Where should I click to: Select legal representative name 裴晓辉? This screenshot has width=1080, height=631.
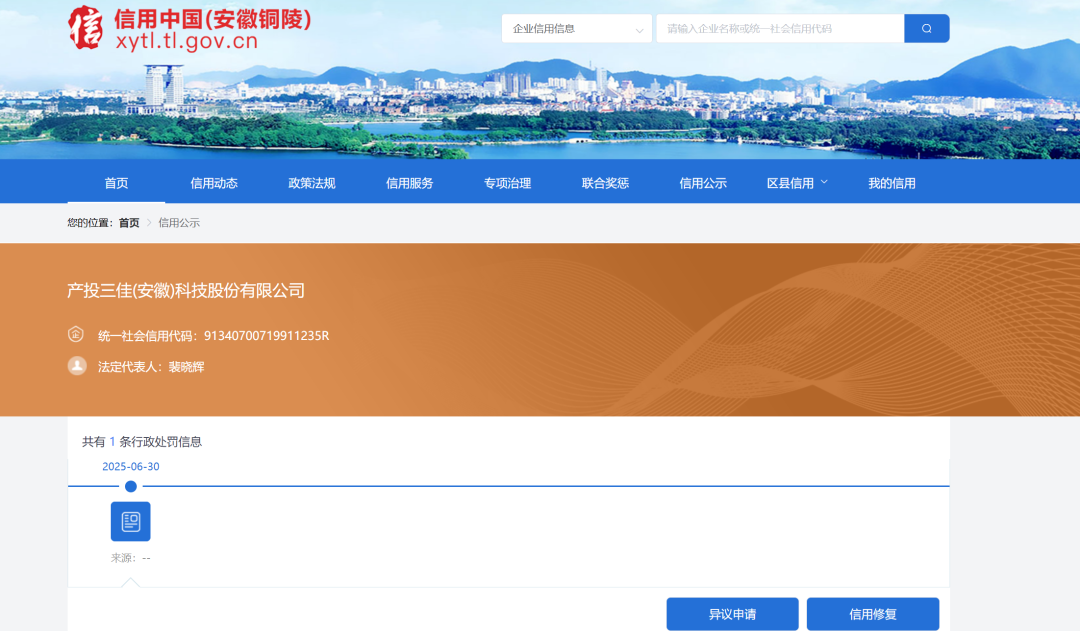tap(187, 366)
